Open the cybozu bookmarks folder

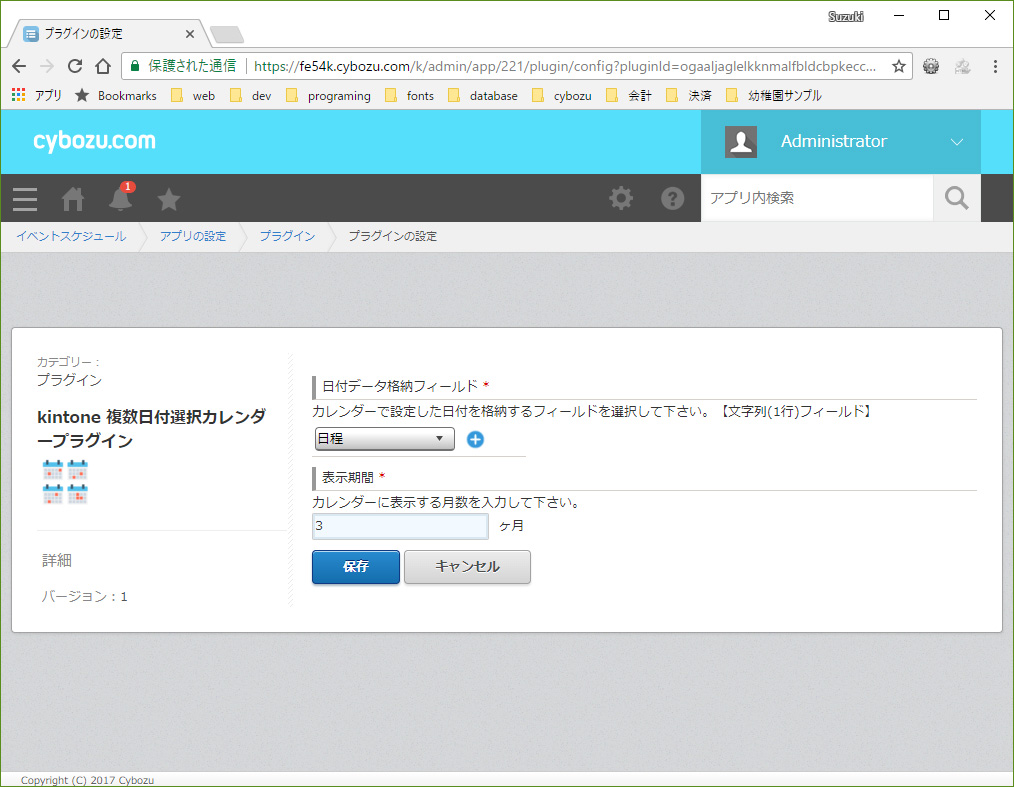(562, 96)
